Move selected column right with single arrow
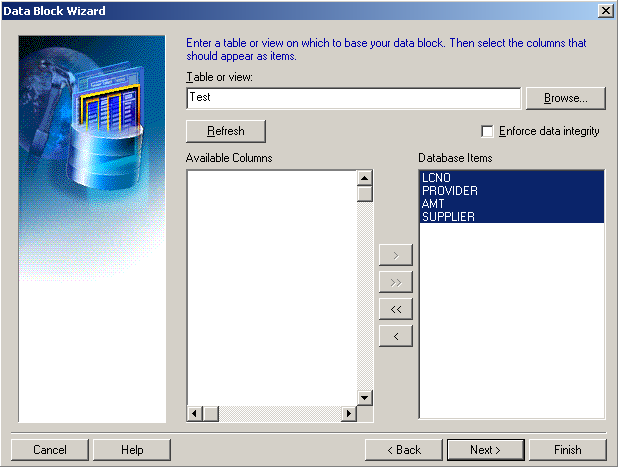This screenshot has width=618, height=467. tap(396, 255)
